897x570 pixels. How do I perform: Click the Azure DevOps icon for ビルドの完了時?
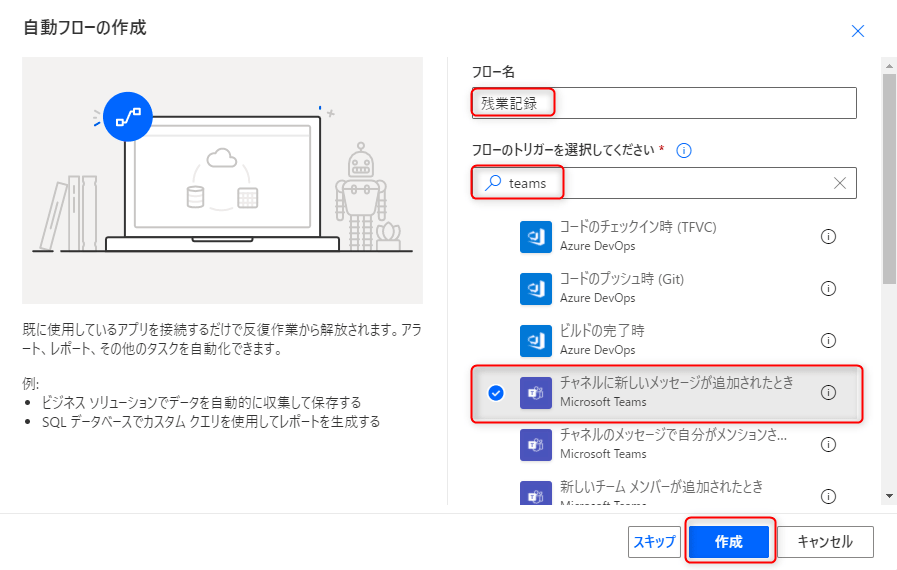point(536,340)
